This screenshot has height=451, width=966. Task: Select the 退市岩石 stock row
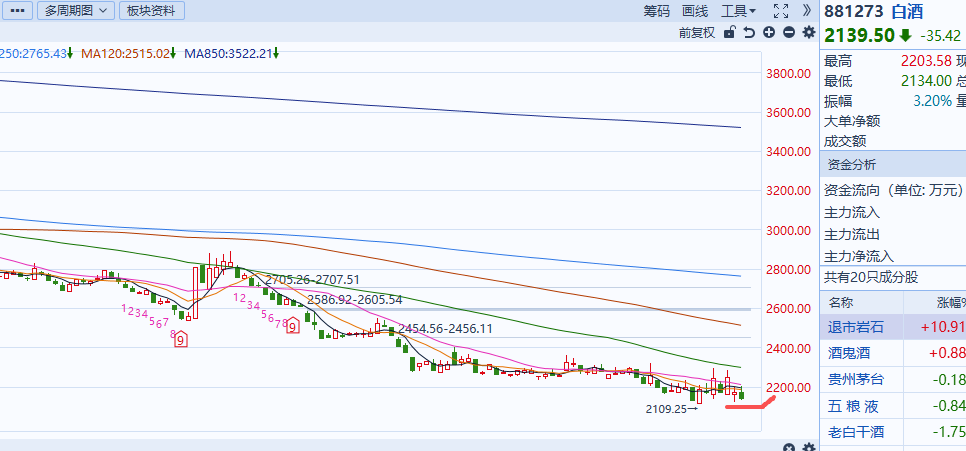click(893, 327)
